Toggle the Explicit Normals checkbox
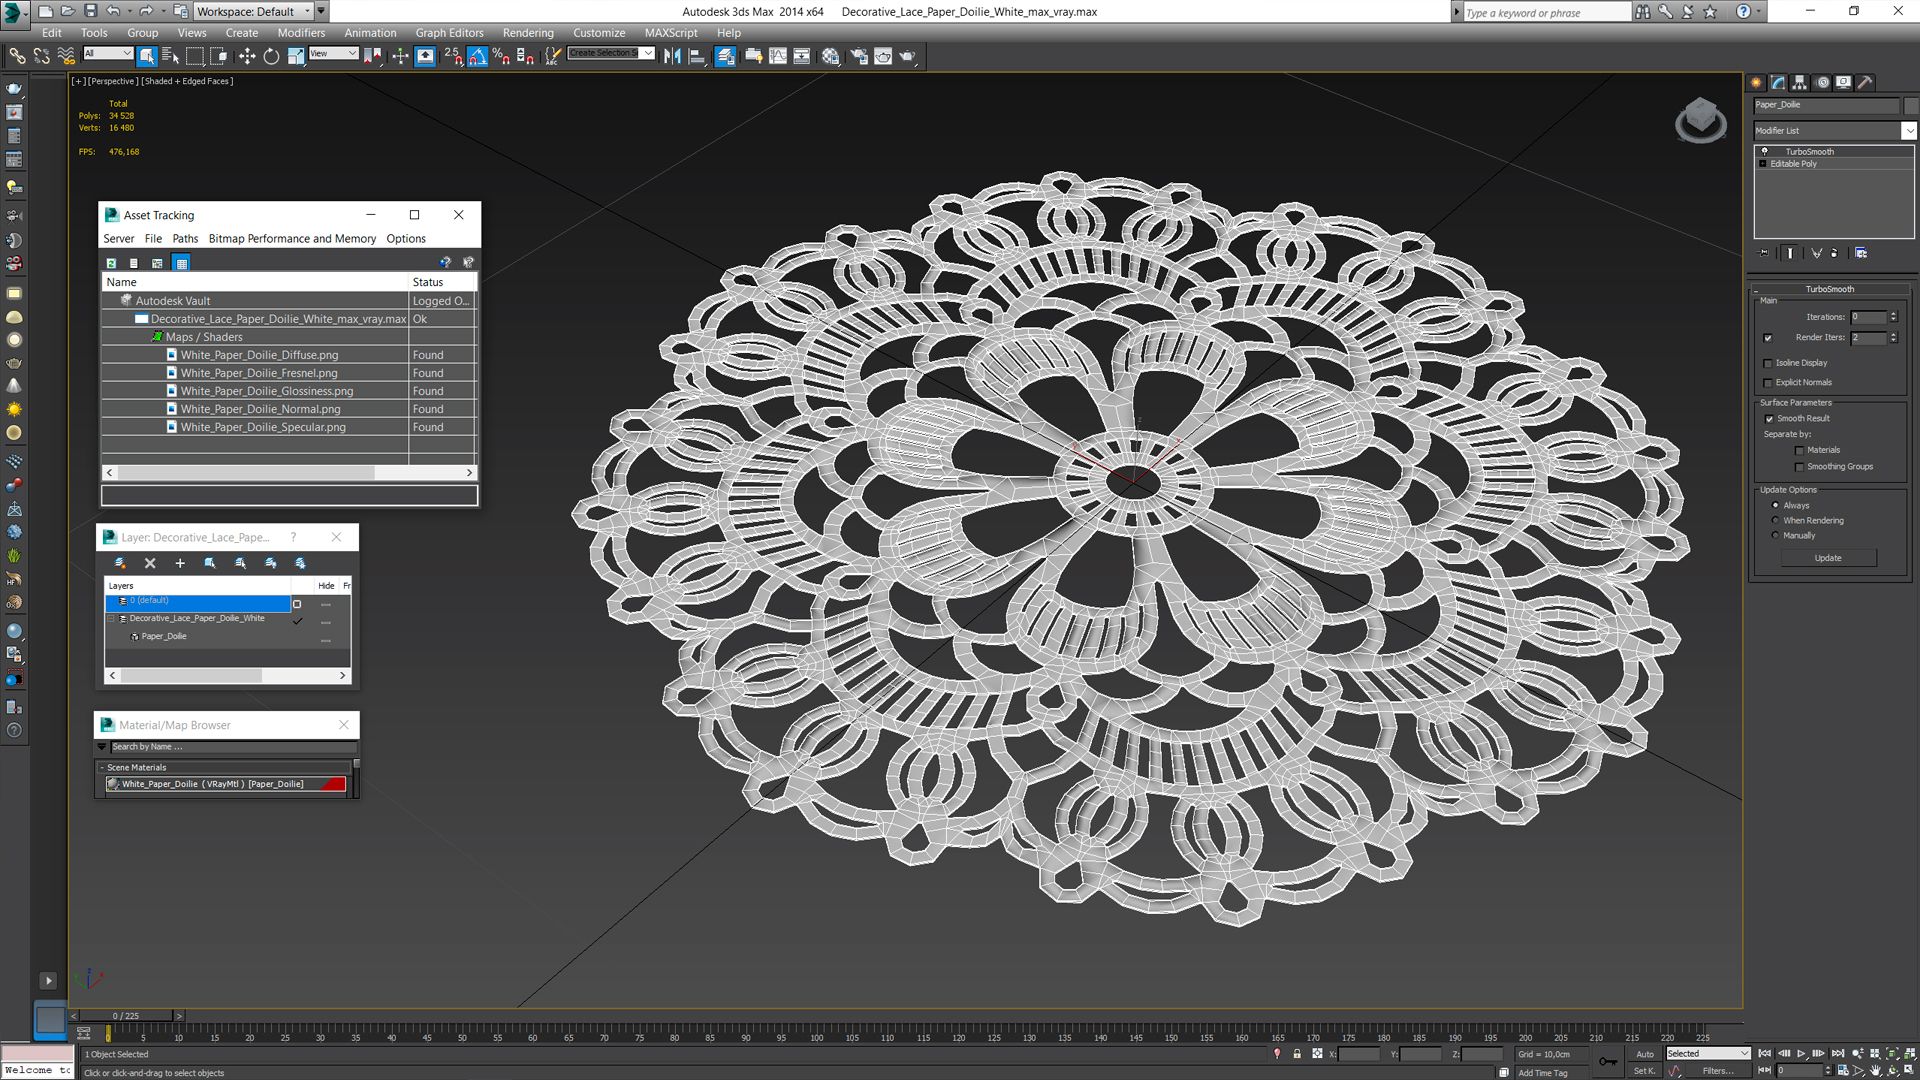This screenshot has height=1080, width=1920. 1768,383
